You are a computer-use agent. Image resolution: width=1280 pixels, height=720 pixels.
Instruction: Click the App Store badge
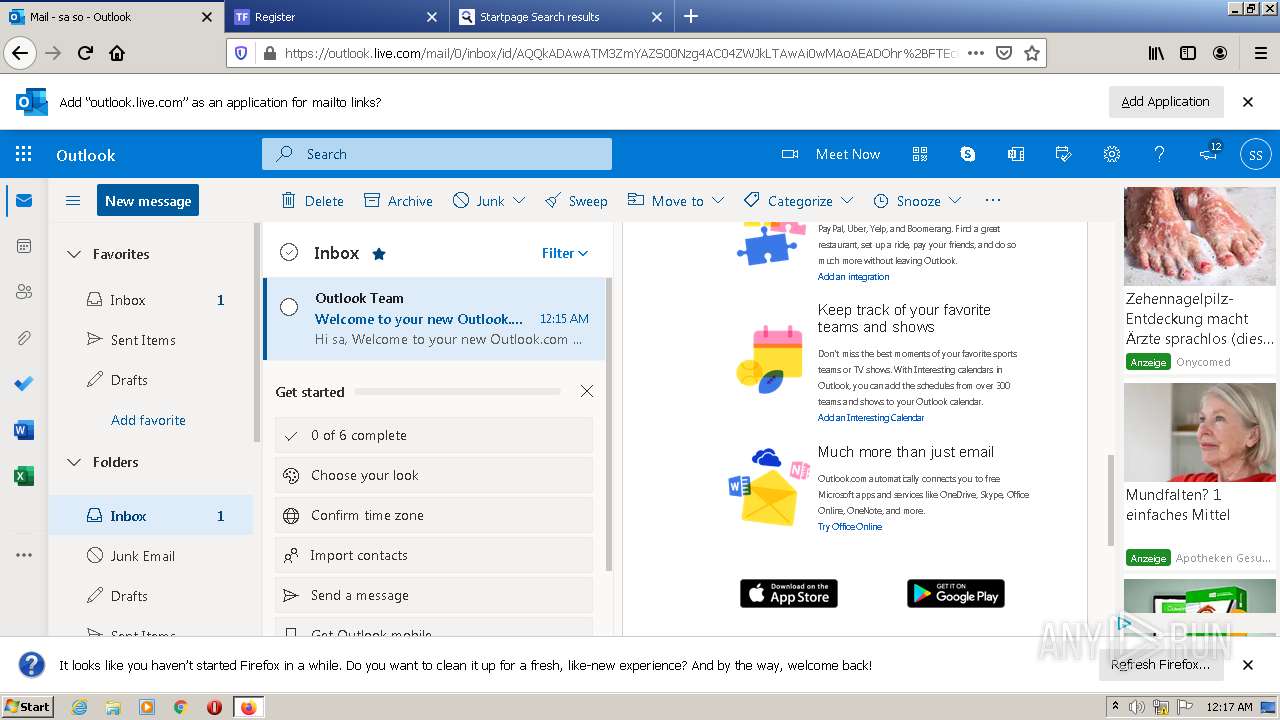[789, 593]
